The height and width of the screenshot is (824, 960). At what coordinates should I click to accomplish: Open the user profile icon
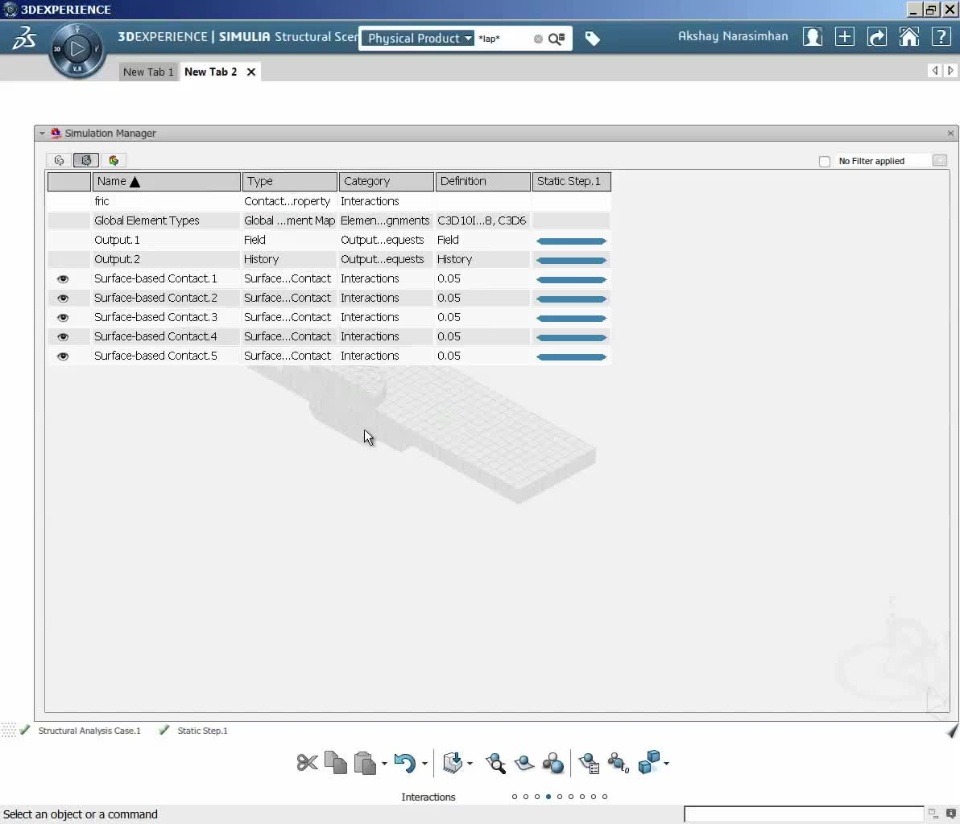(812, 37)
